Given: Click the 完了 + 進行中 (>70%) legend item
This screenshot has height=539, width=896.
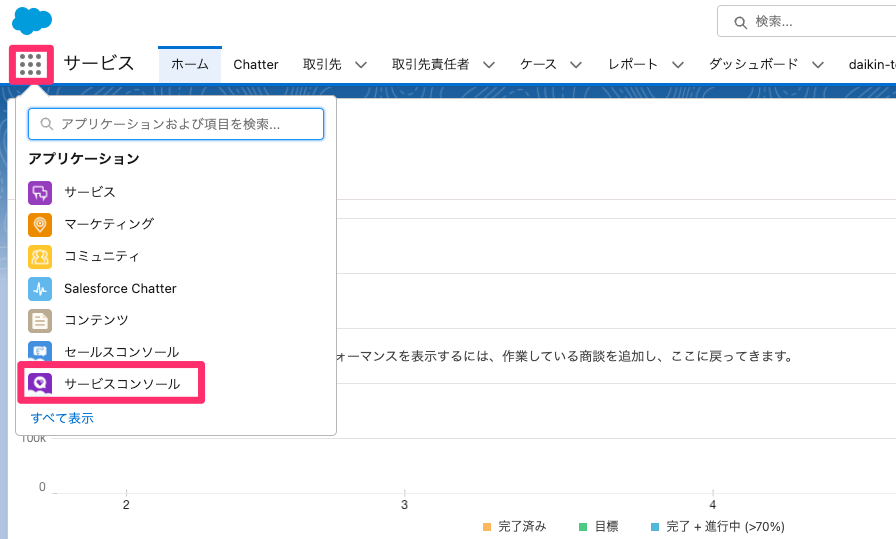Looking at the screenshot, I should pos(717,526).
